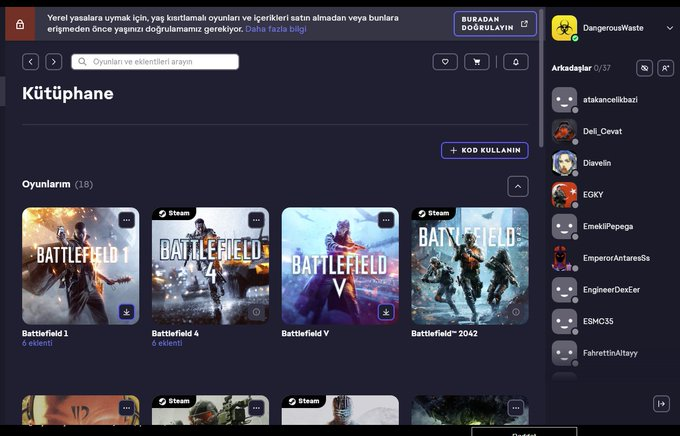Image resolution: width=680 pixels, height=436 pixels.
Task: Select friend atakancelikbazi
Action: pos(610,100)
